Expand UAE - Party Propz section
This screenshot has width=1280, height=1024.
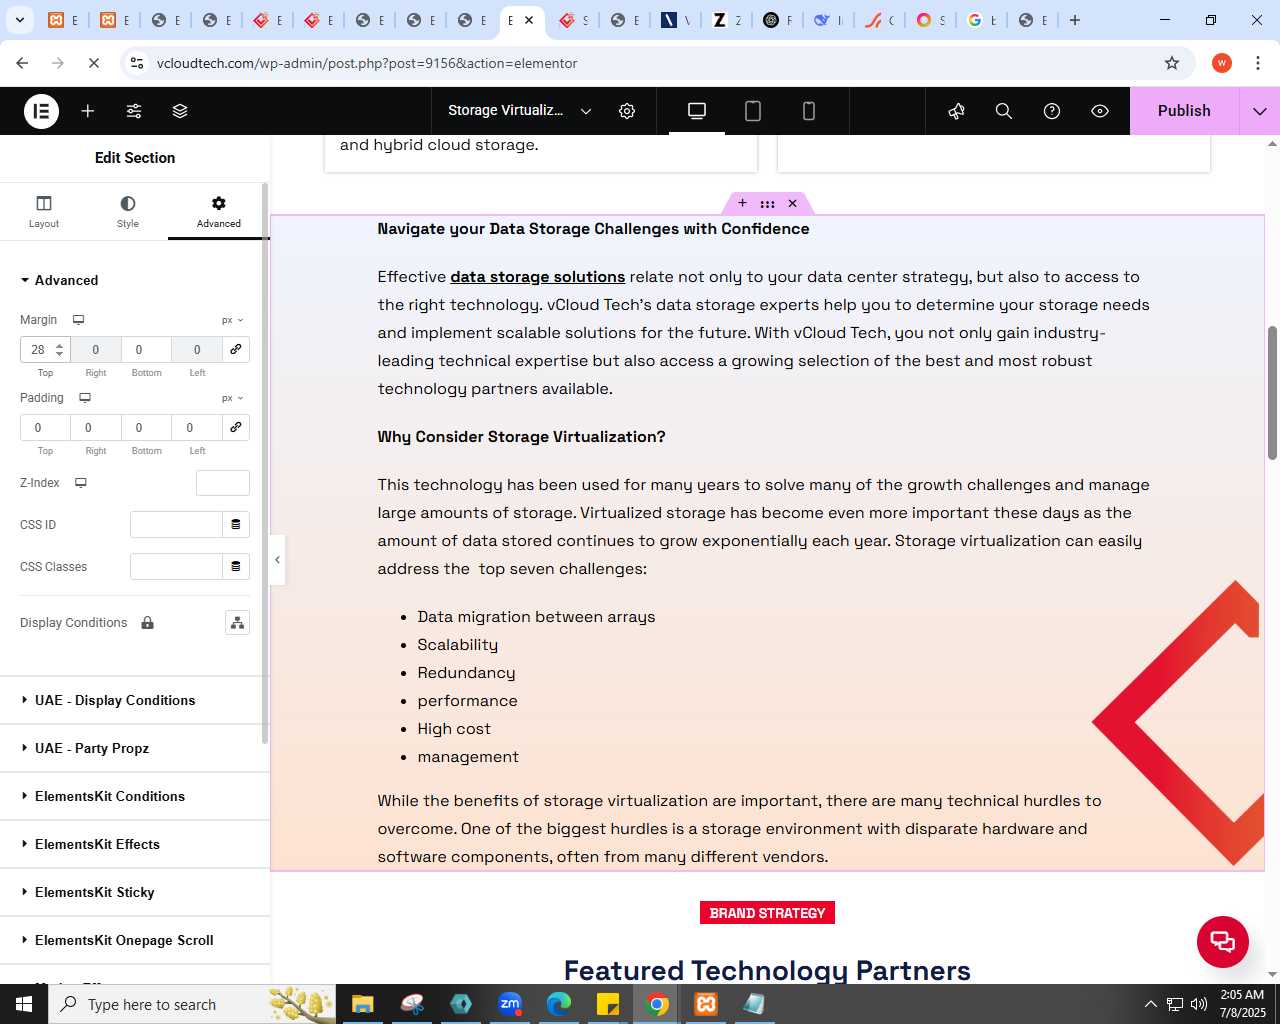tap(135, 748)
